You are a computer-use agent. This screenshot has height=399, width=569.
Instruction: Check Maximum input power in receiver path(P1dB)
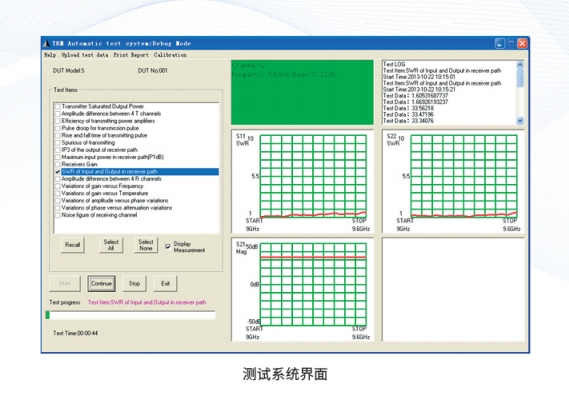point(57,157)
